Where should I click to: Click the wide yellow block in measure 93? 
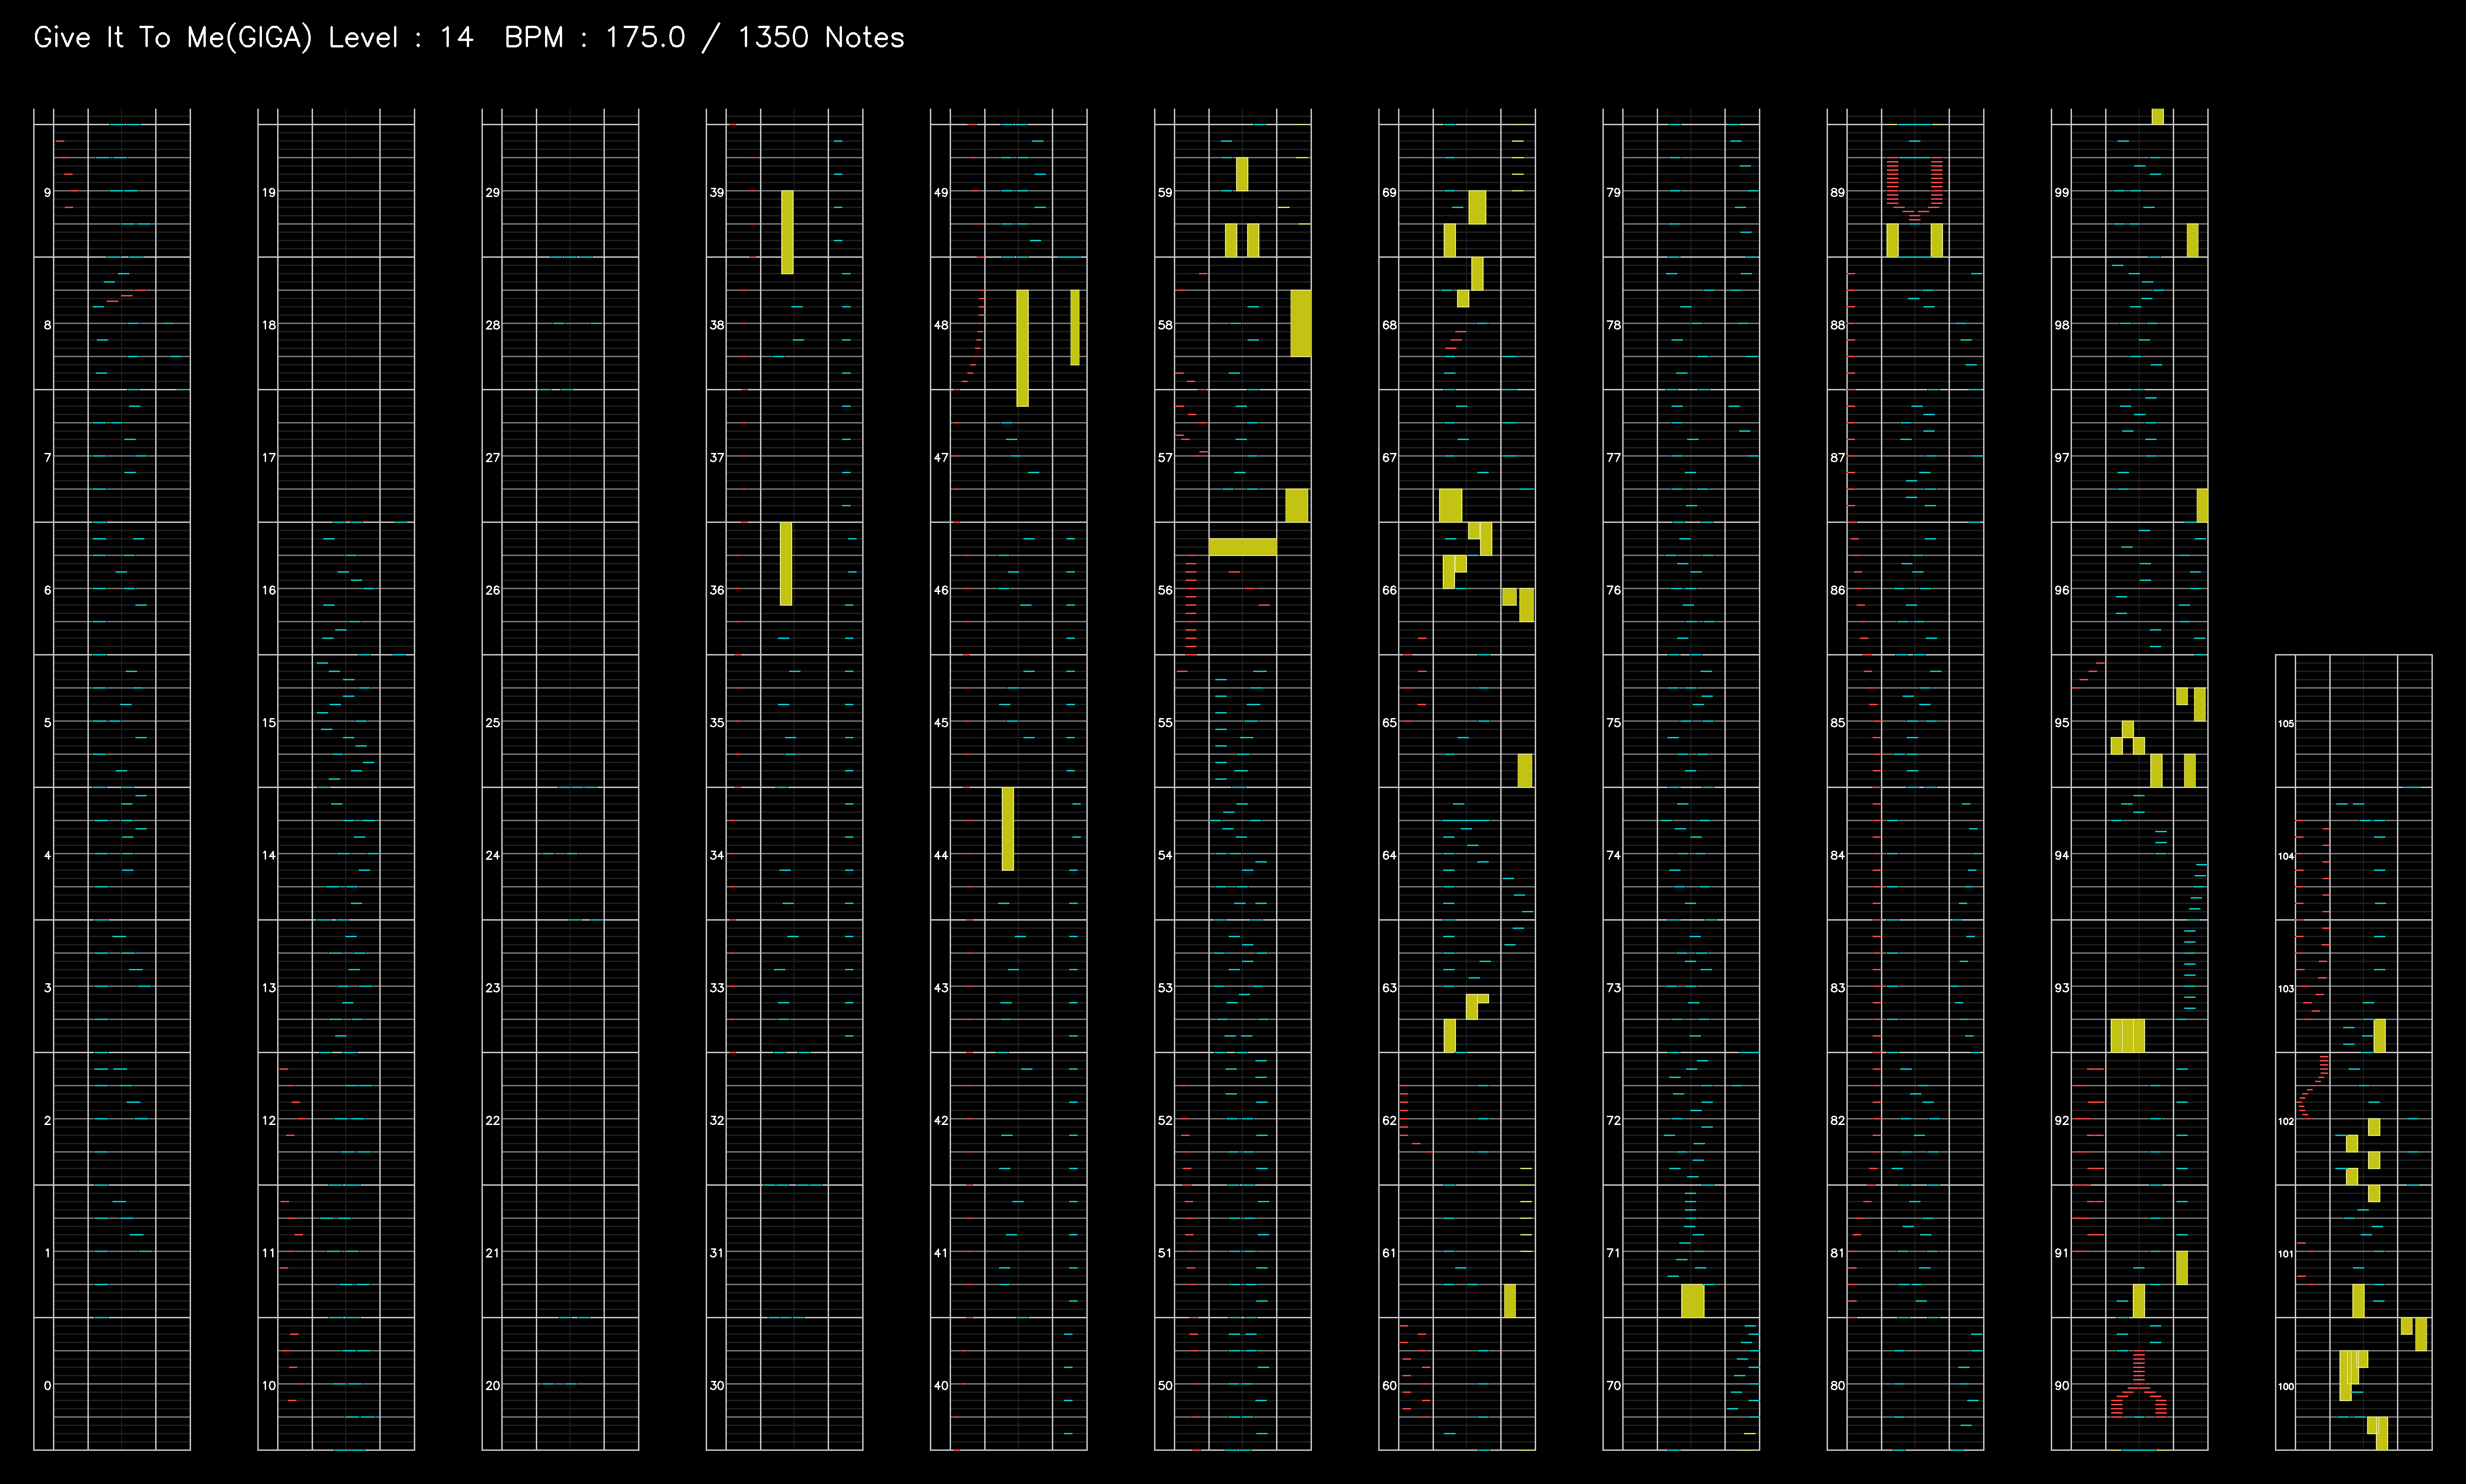[x=2127, y=1035]
